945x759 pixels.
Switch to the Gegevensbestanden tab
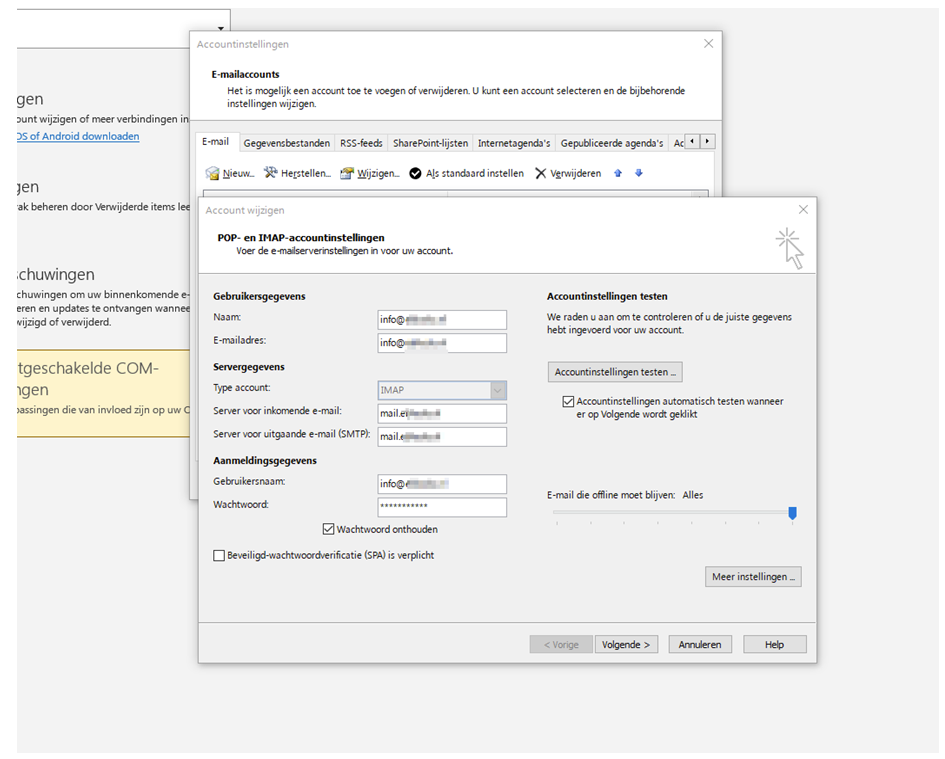pos(286,143)
